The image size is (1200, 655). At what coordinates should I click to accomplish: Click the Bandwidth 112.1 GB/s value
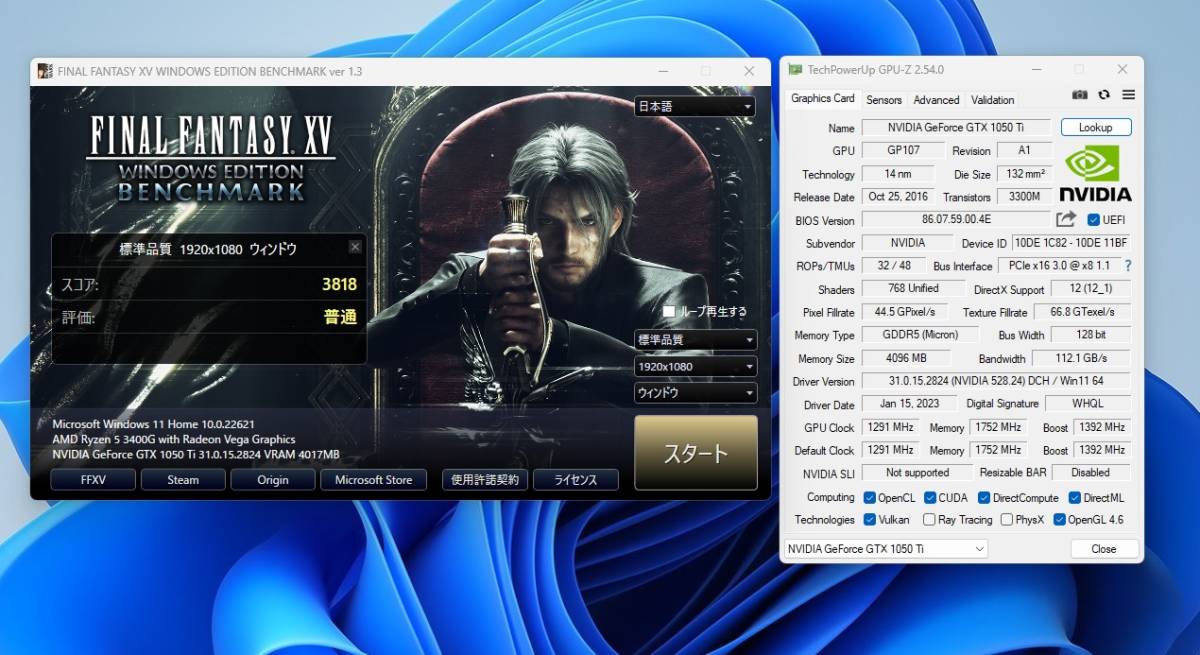(x=1083, y=358)
